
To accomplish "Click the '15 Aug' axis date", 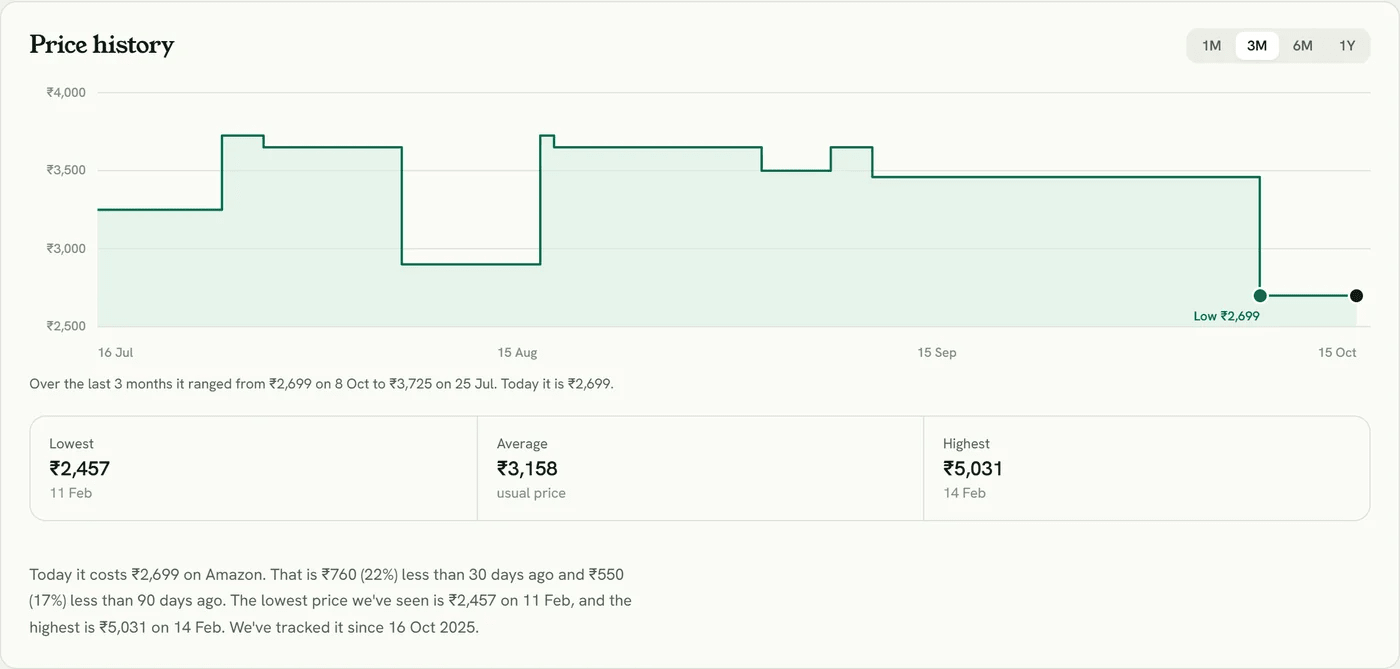I will (x=517, y=353).
